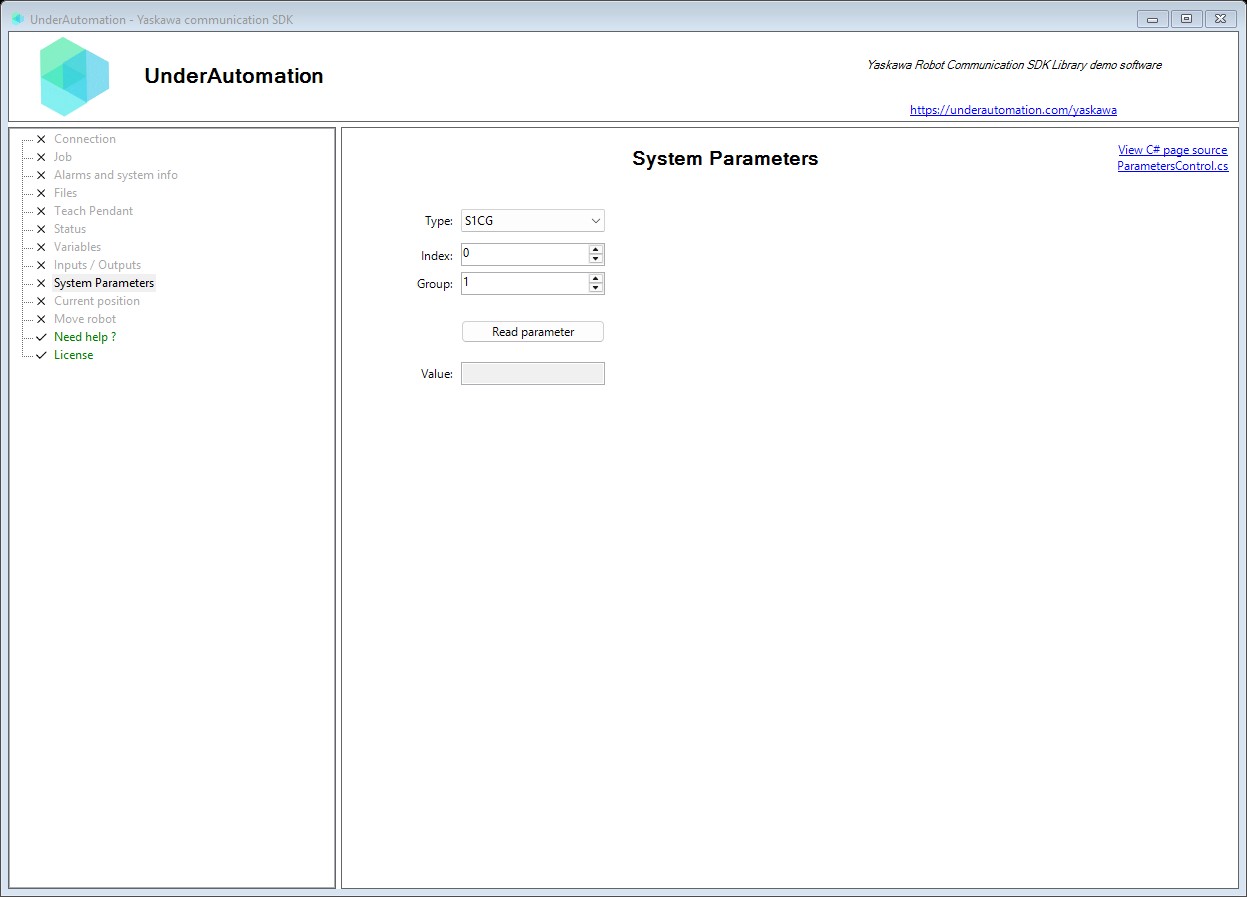This screenshot has height=897, width=1247.
Task: Click the check icon beside License
Action: pyautogui.click(x=41, y=355)
